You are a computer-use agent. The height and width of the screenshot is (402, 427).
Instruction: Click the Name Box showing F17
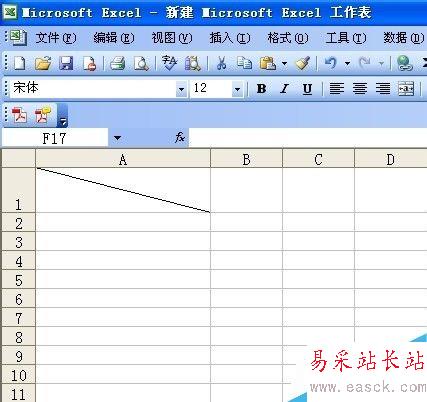point(55,138)
